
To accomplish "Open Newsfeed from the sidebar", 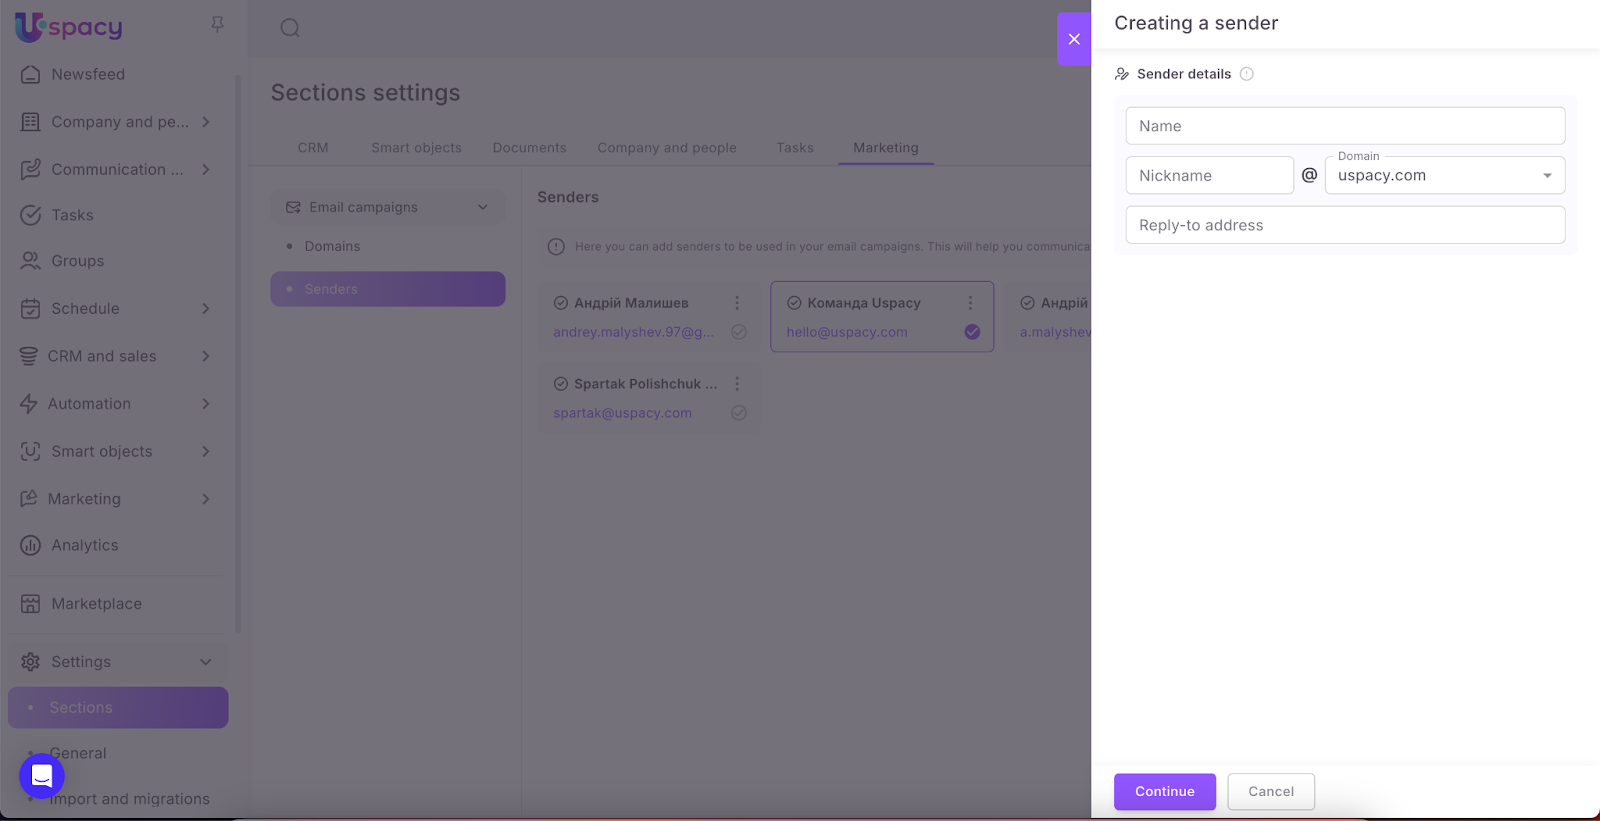I will pyautogui.click(x=88, y=75).
